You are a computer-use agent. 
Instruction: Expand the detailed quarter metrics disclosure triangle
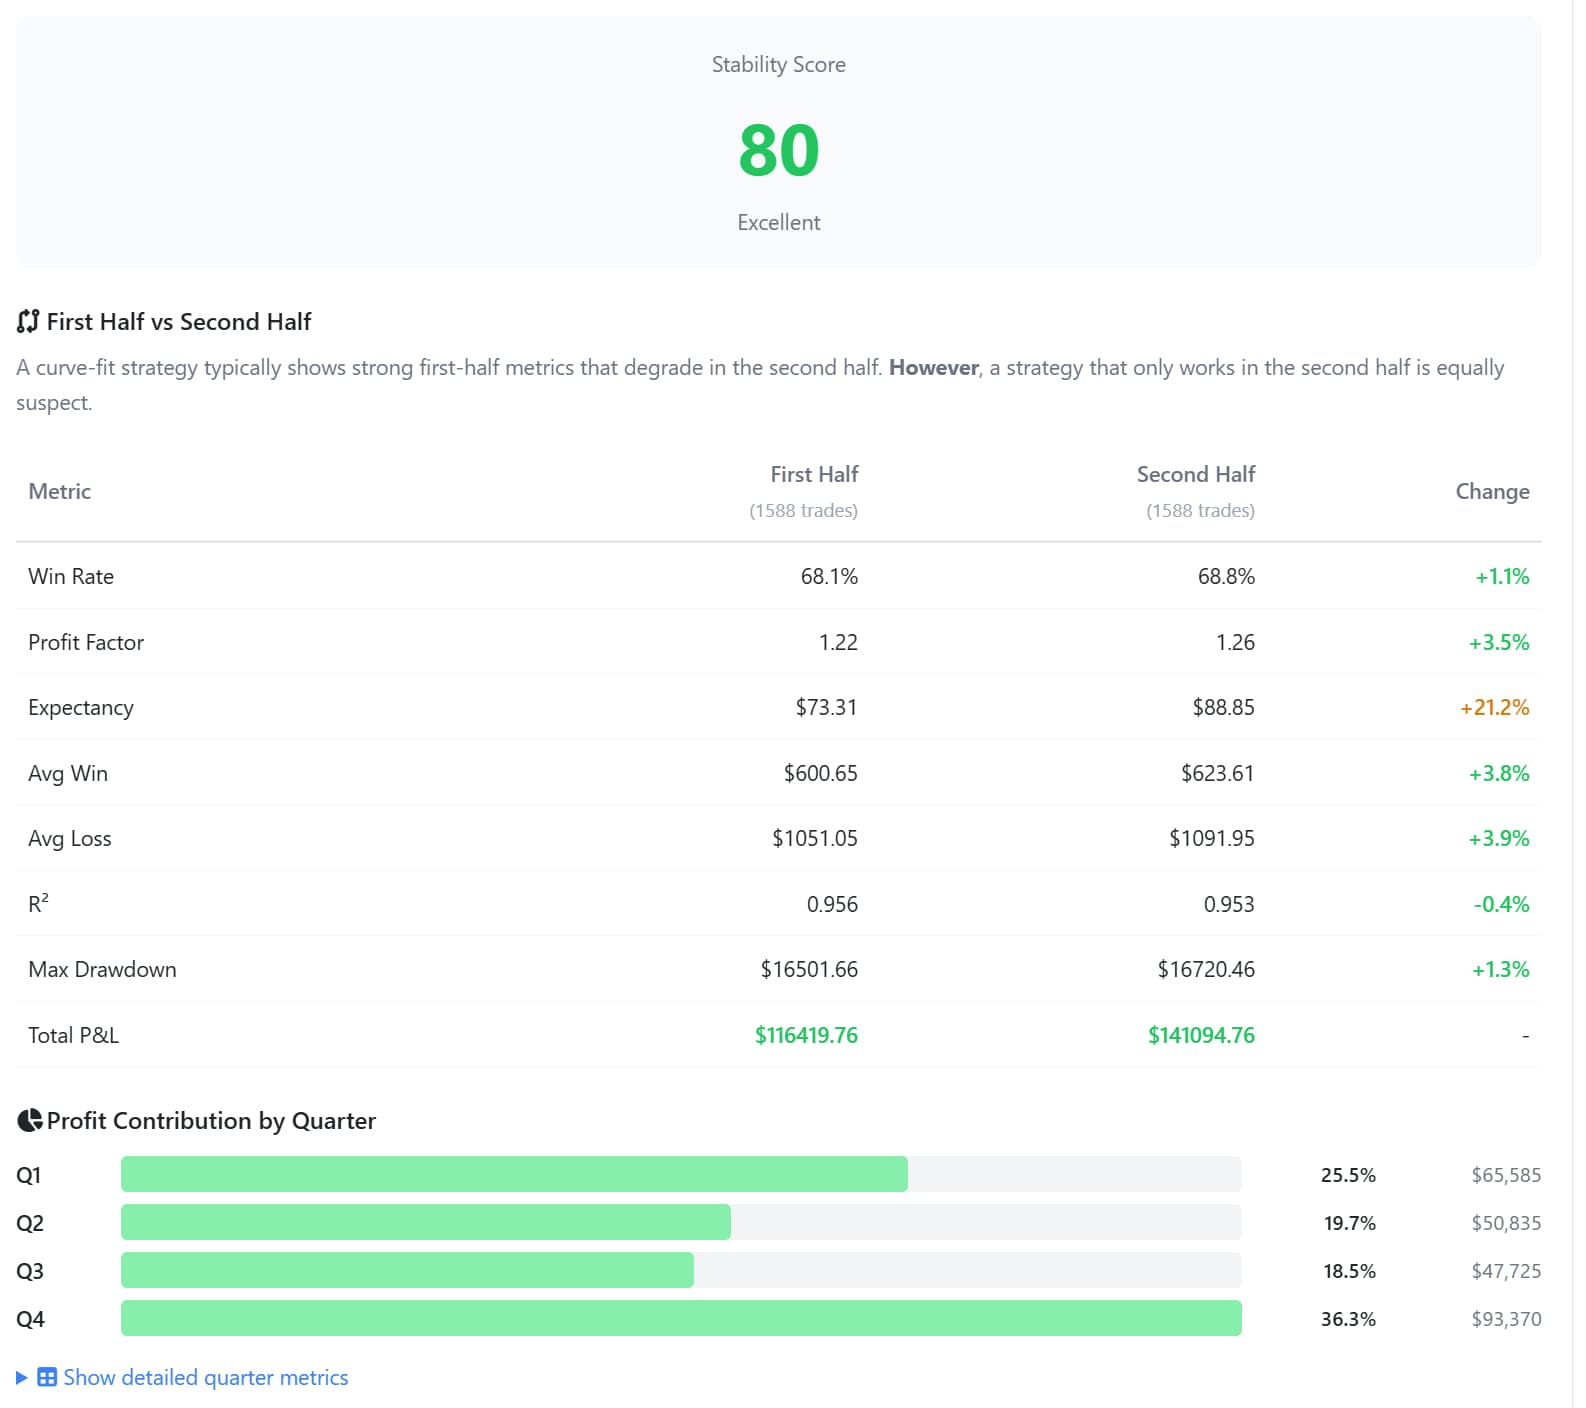tap(21, 1377)
